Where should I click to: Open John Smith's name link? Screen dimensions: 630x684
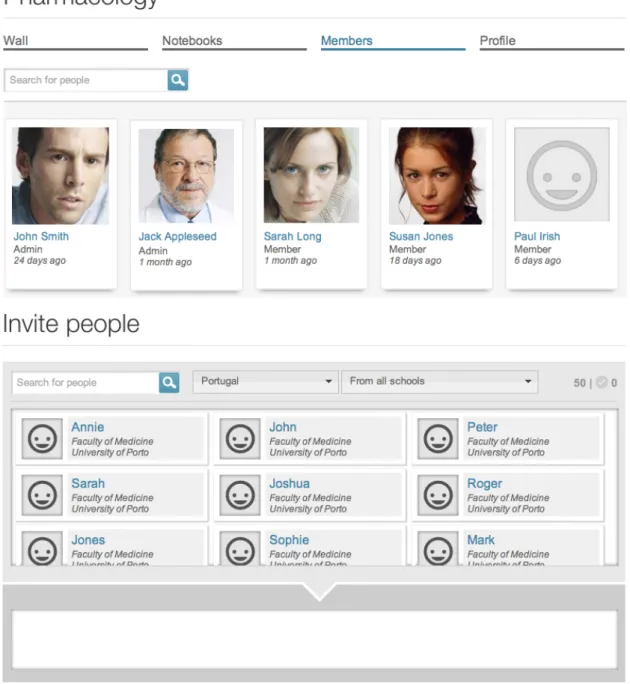point(41,236)
